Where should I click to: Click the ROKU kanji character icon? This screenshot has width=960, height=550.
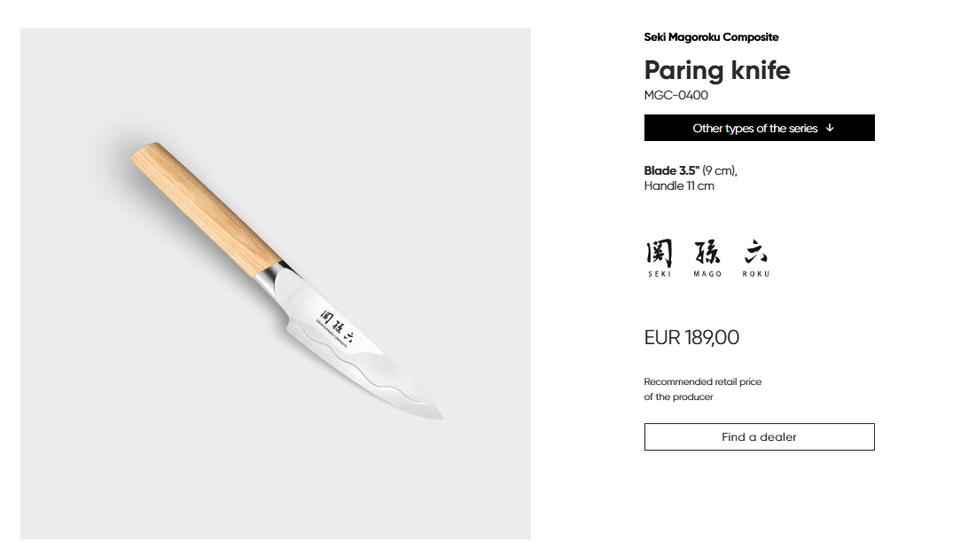point(756,251)
